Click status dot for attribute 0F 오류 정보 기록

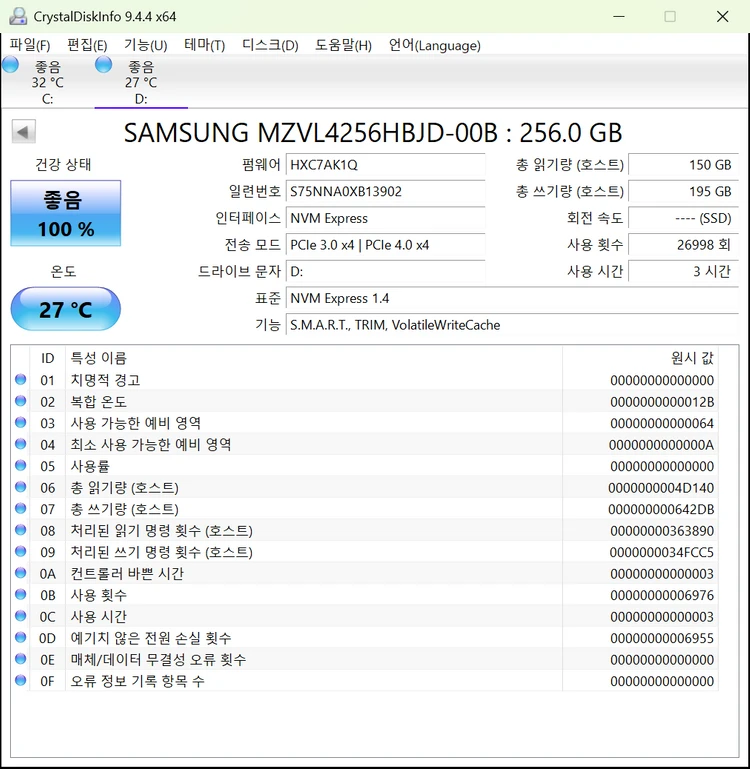pos(21,680)
